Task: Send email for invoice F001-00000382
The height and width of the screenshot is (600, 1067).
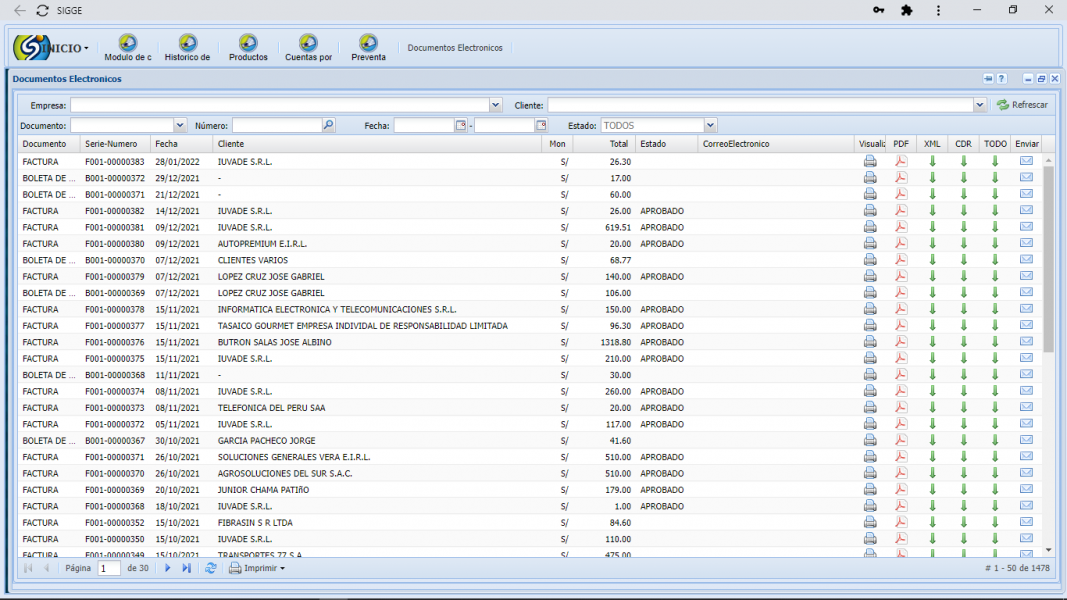Action: 1026,211
